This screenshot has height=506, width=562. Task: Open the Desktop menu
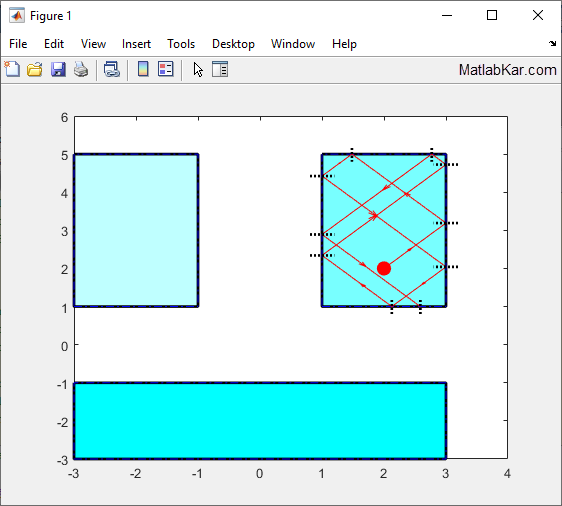click(x=233, y=44)
